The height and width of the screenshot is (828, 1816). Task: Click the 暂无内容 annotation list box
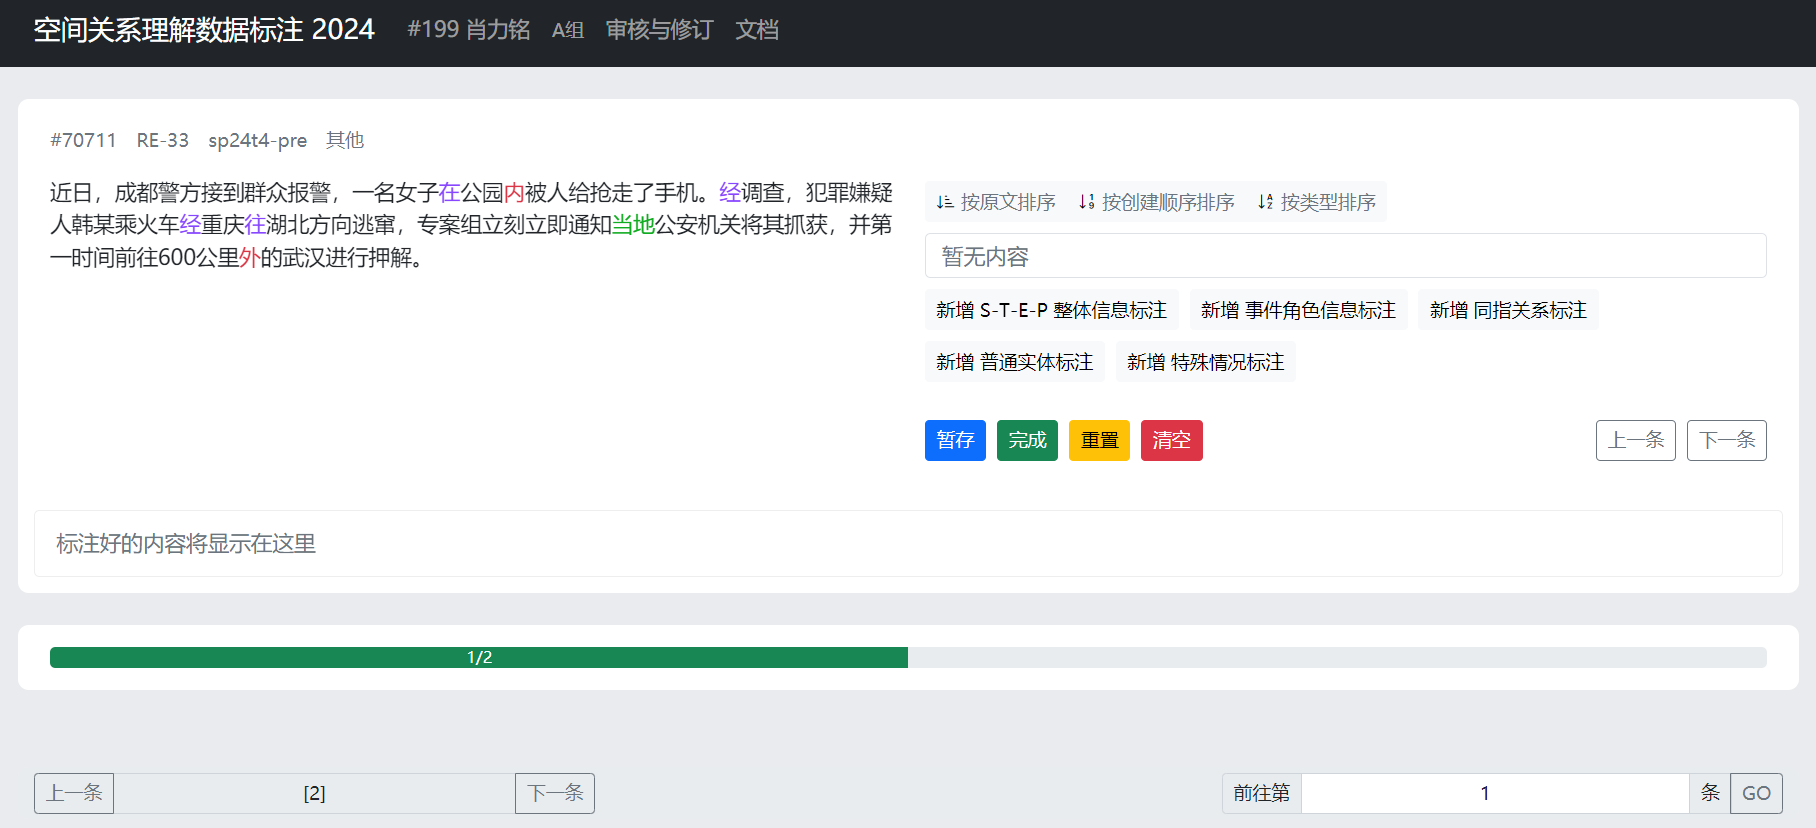(x=1345, y=256)
